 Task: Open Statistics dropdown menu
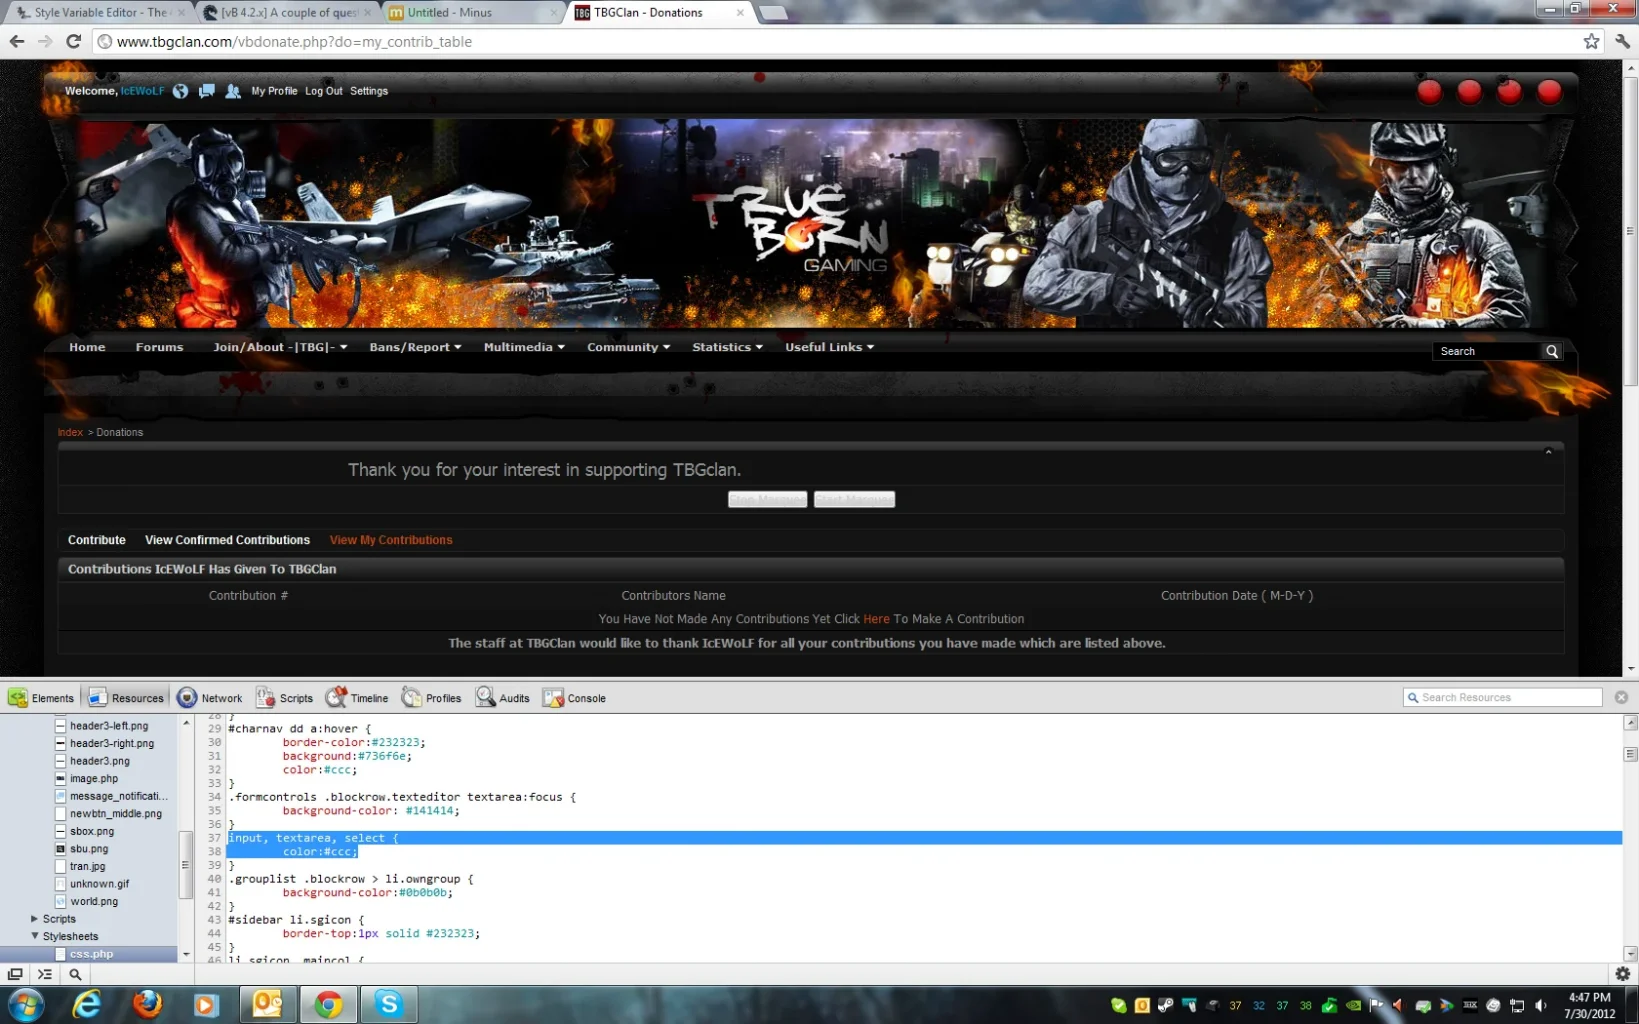[727, 347]
